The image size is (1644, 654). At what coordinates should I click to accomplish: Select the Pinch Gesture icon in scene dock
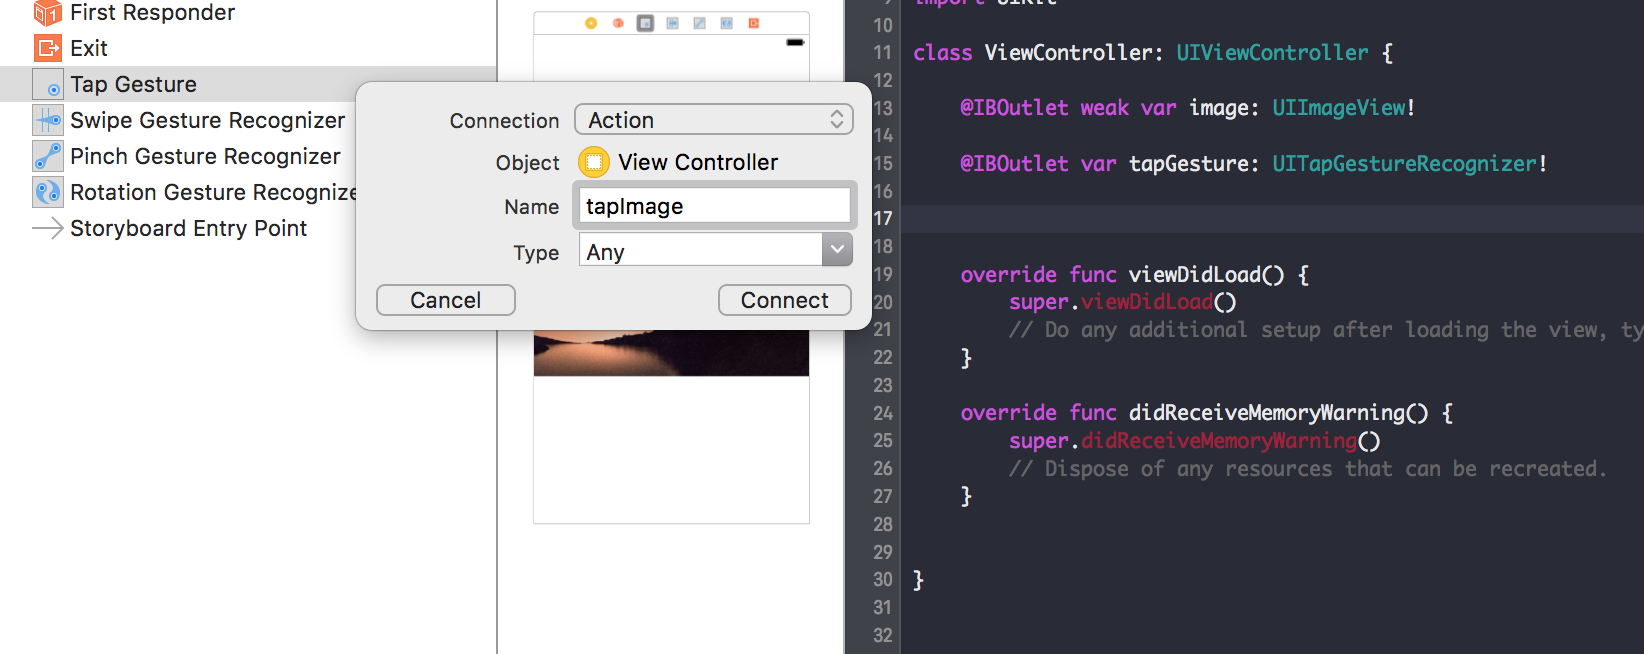point(699,23)
